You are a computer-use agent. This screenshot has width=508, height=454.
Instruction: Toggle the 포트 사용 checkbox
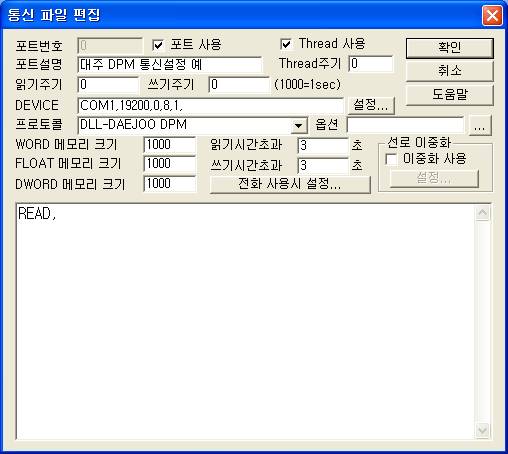click(158, 45)
